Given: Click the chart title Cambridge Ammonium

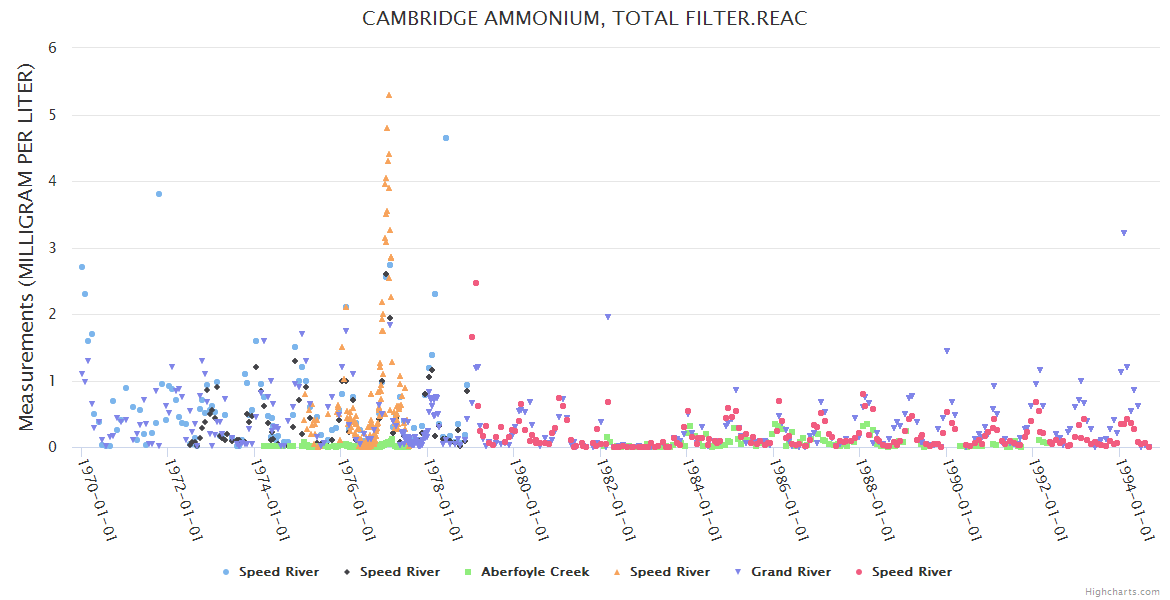Looking at the screenshot, I should pyautogui.click(x=584, y=19).
